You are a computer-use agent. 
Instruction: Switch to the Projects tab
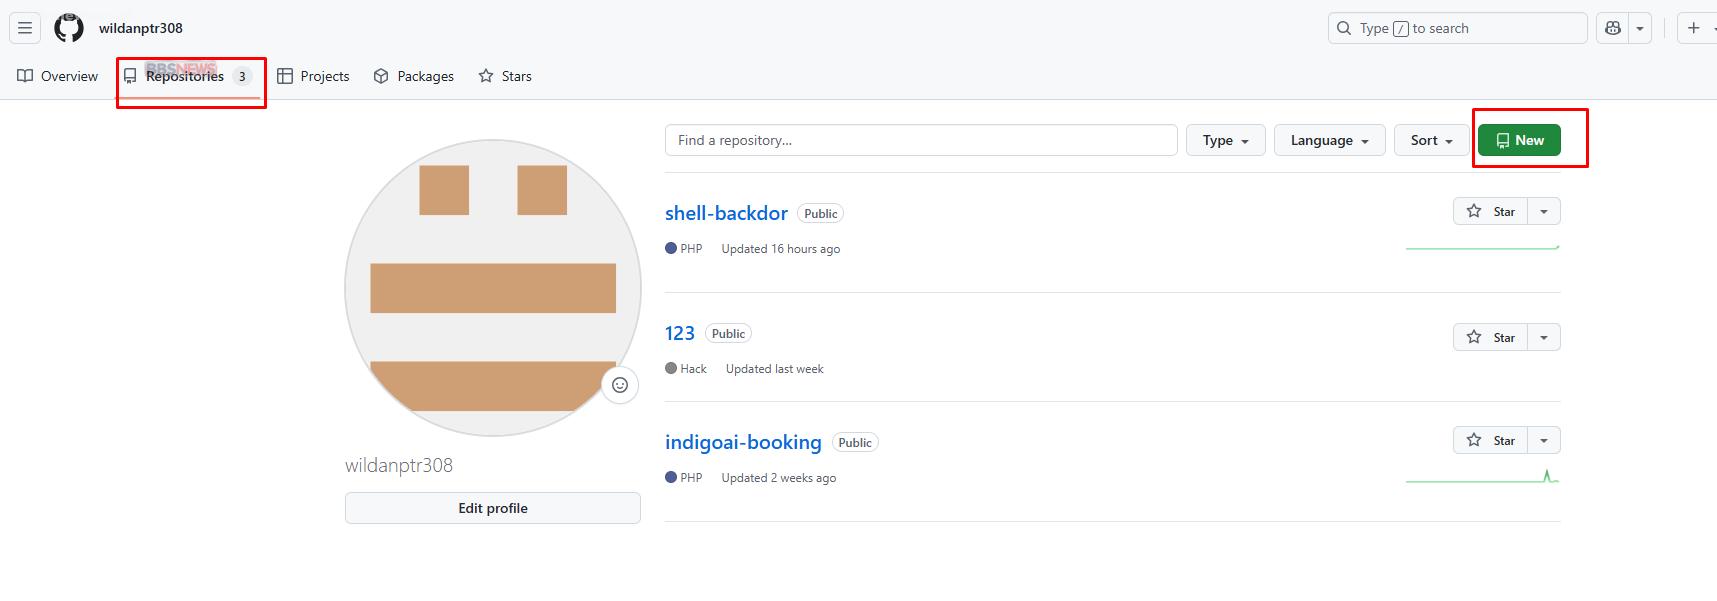[313, 76]
